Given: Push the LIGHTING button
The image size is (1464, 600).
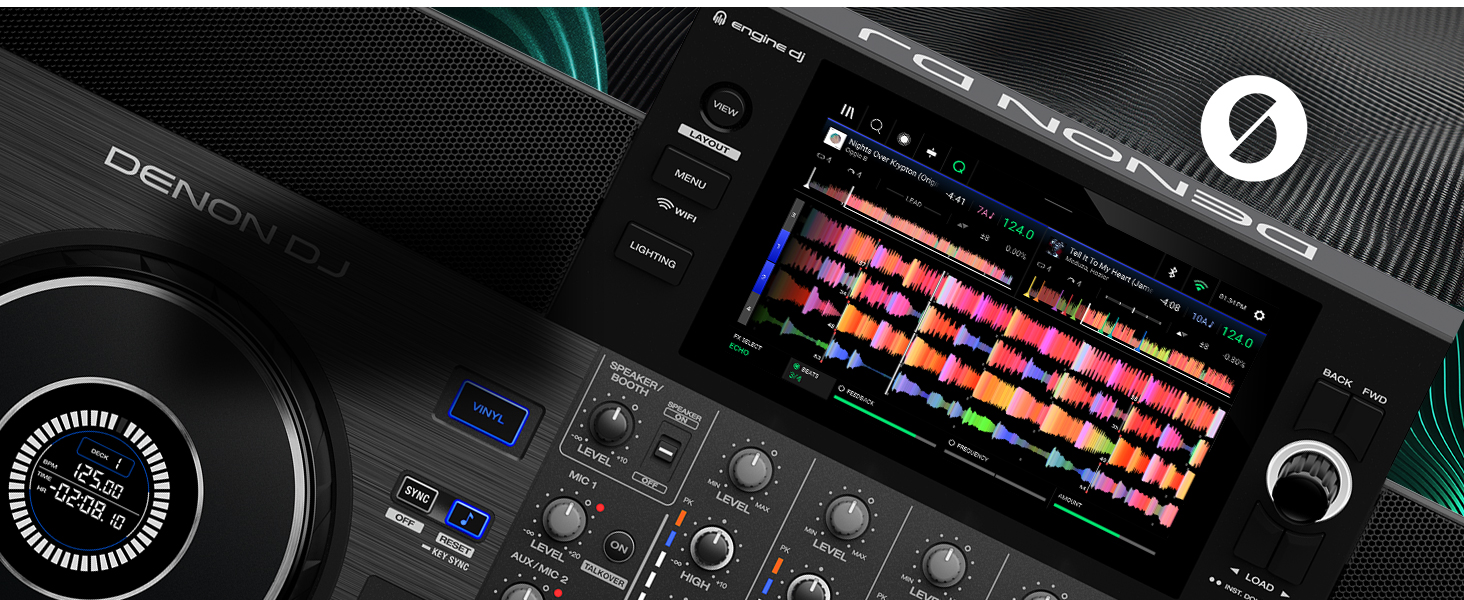Looking at the screenshot, I should pos(652,254).
